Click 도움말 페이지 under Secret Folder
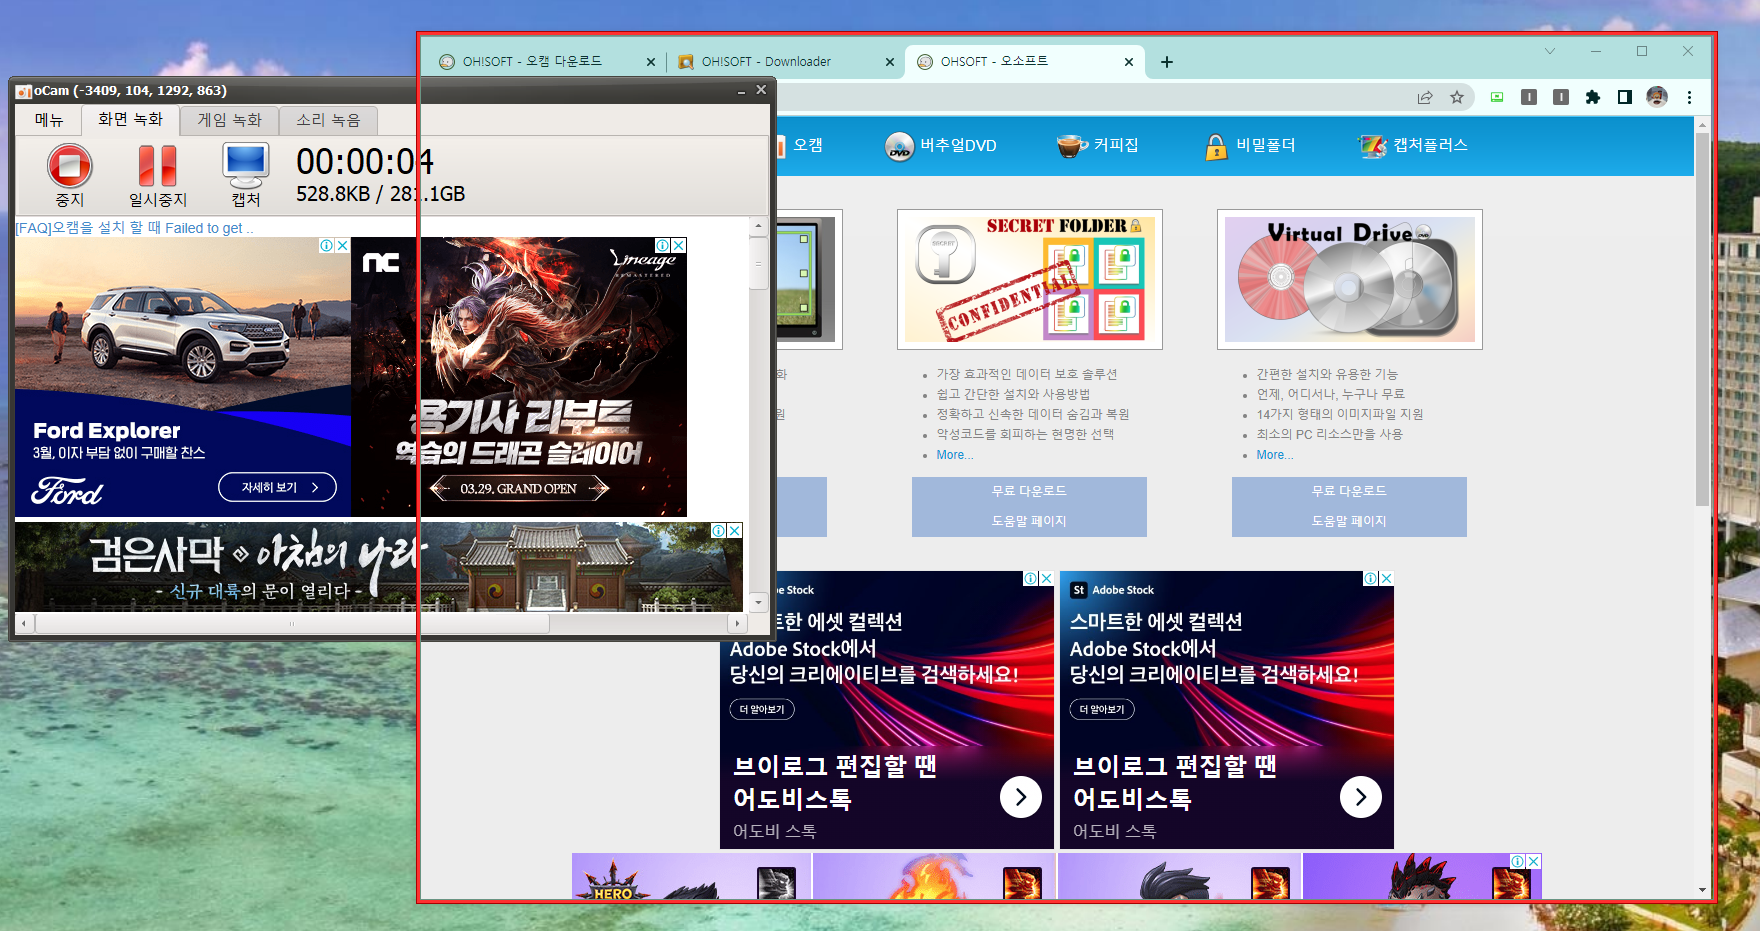Image resolution: width=1760 pixels, height=931 pixels. coord(1029,521)
